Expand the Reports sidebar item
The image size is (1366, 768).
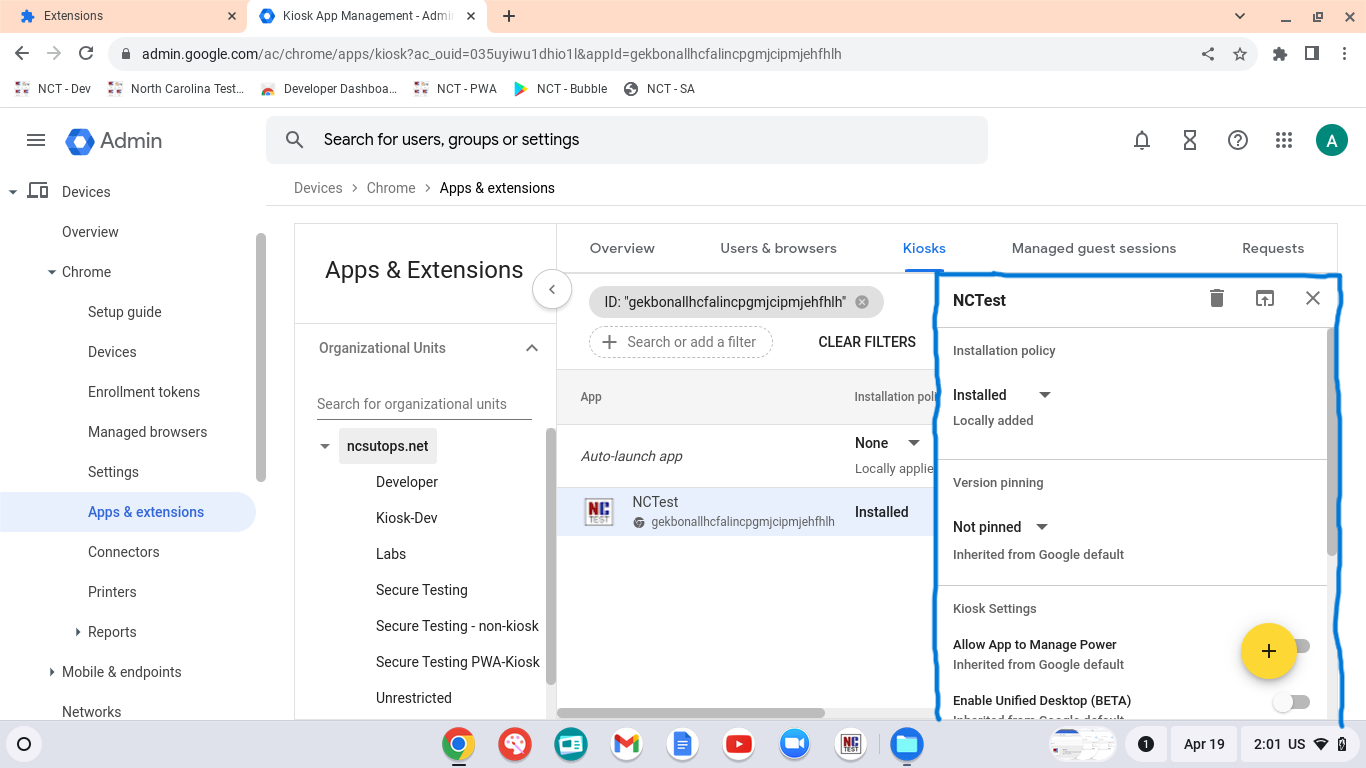pos(78,632)
